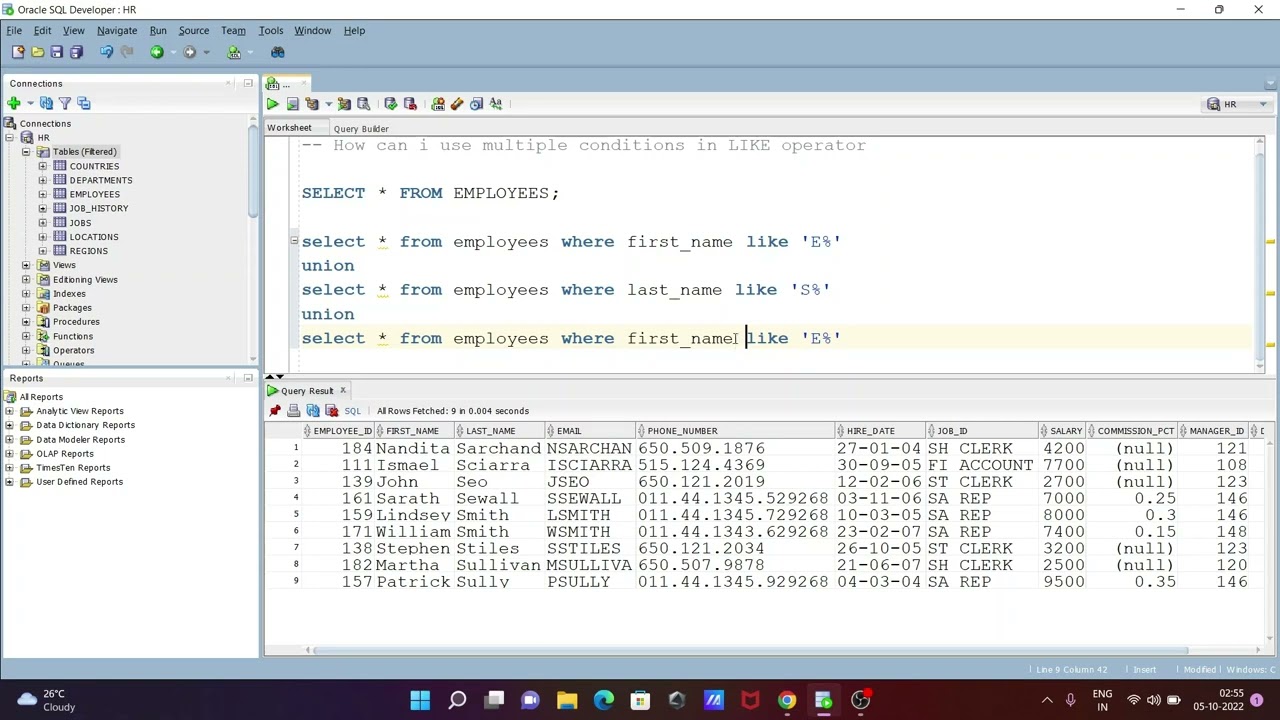
Task: Click the SQL link in Query Result toolbar
Action: coord(352,411)
